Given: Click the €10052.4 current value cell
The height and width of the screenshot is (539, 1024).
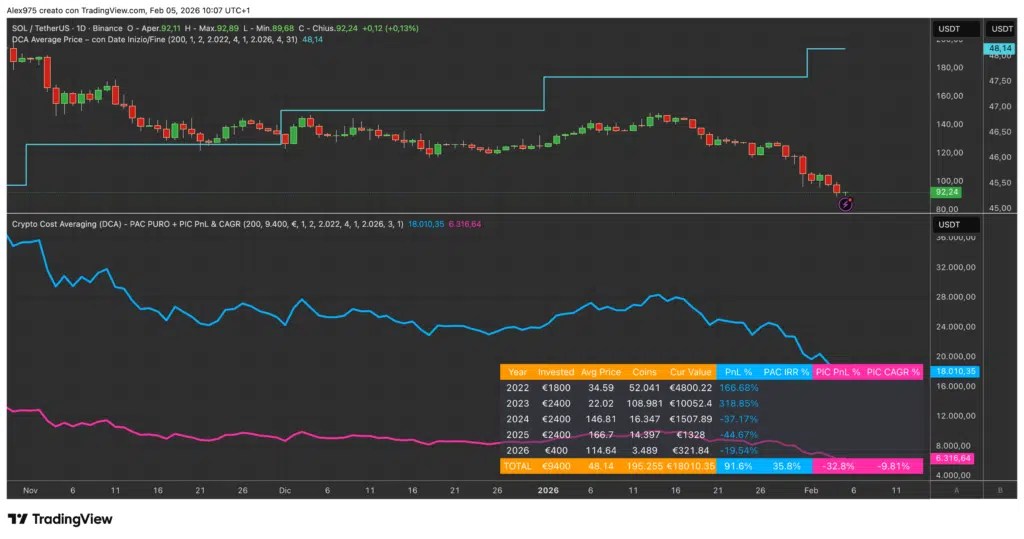Looking at the screenshot, I should pos(690,403).
